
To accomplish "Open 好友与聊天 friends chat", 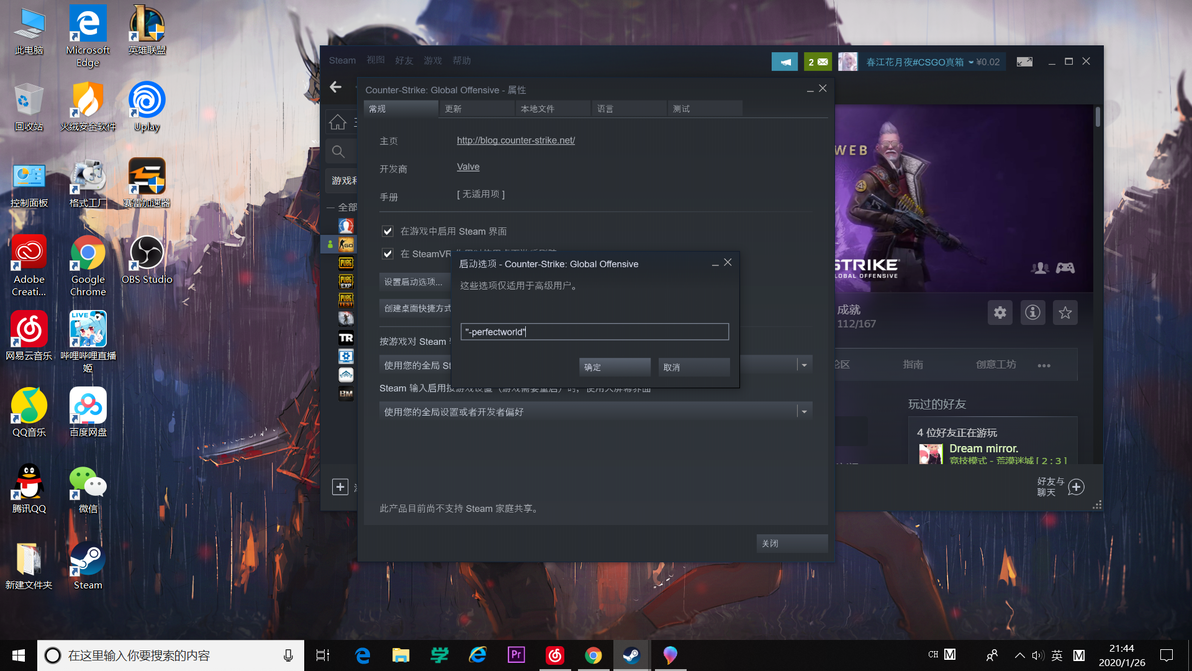I will click(x=1060, y=487).
